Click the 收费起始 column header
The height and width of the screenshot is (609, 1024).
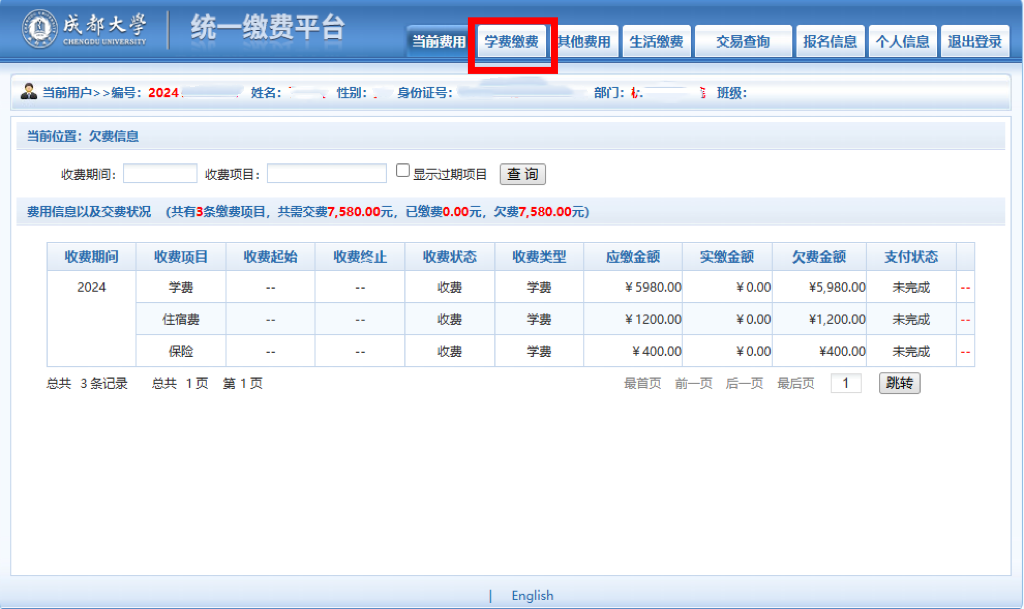click(270, 257)
